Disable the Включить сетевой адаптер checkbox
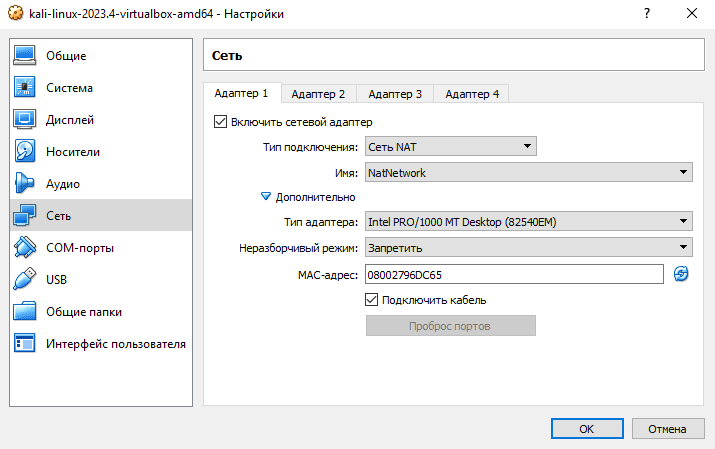Image resolution: width=715 pixels, height=449 pixels. (x=221, y=122)
